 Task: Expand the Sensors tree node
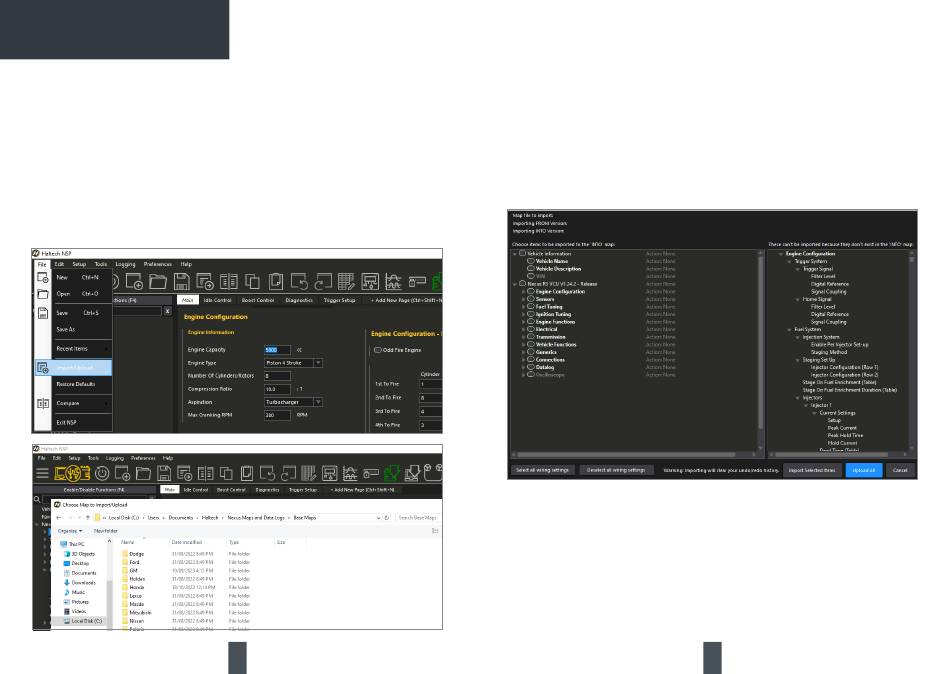(522, 298)
